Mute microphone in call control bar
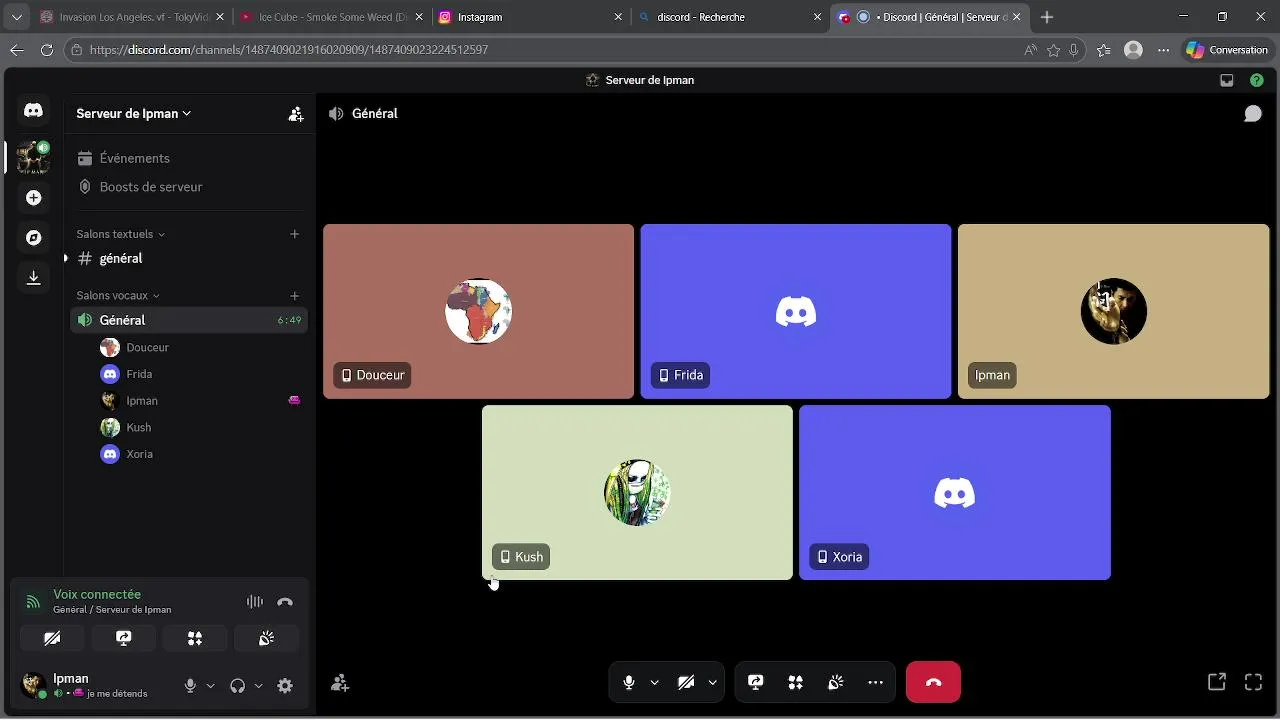Image resolution: width=1280 pixels, height=720 pixels. 629,682
